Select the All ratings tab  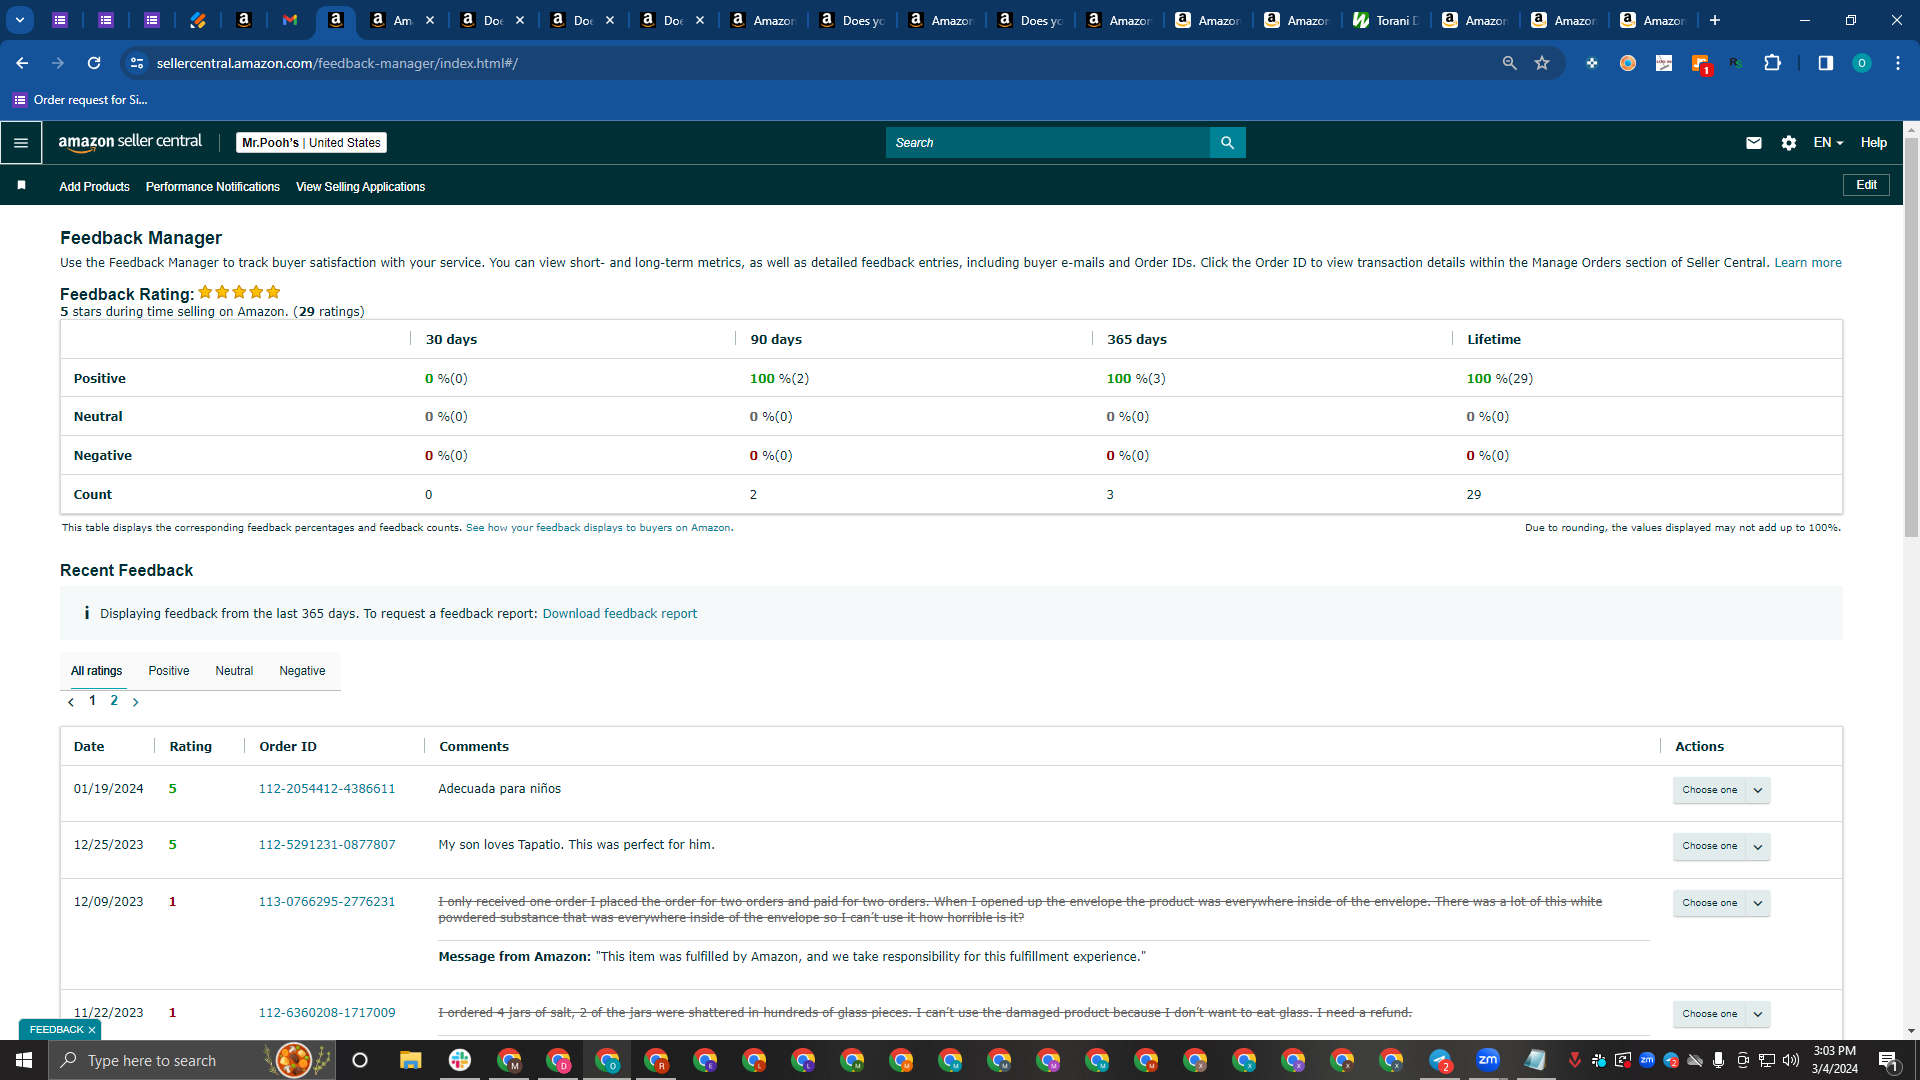(x=97, y=671)
